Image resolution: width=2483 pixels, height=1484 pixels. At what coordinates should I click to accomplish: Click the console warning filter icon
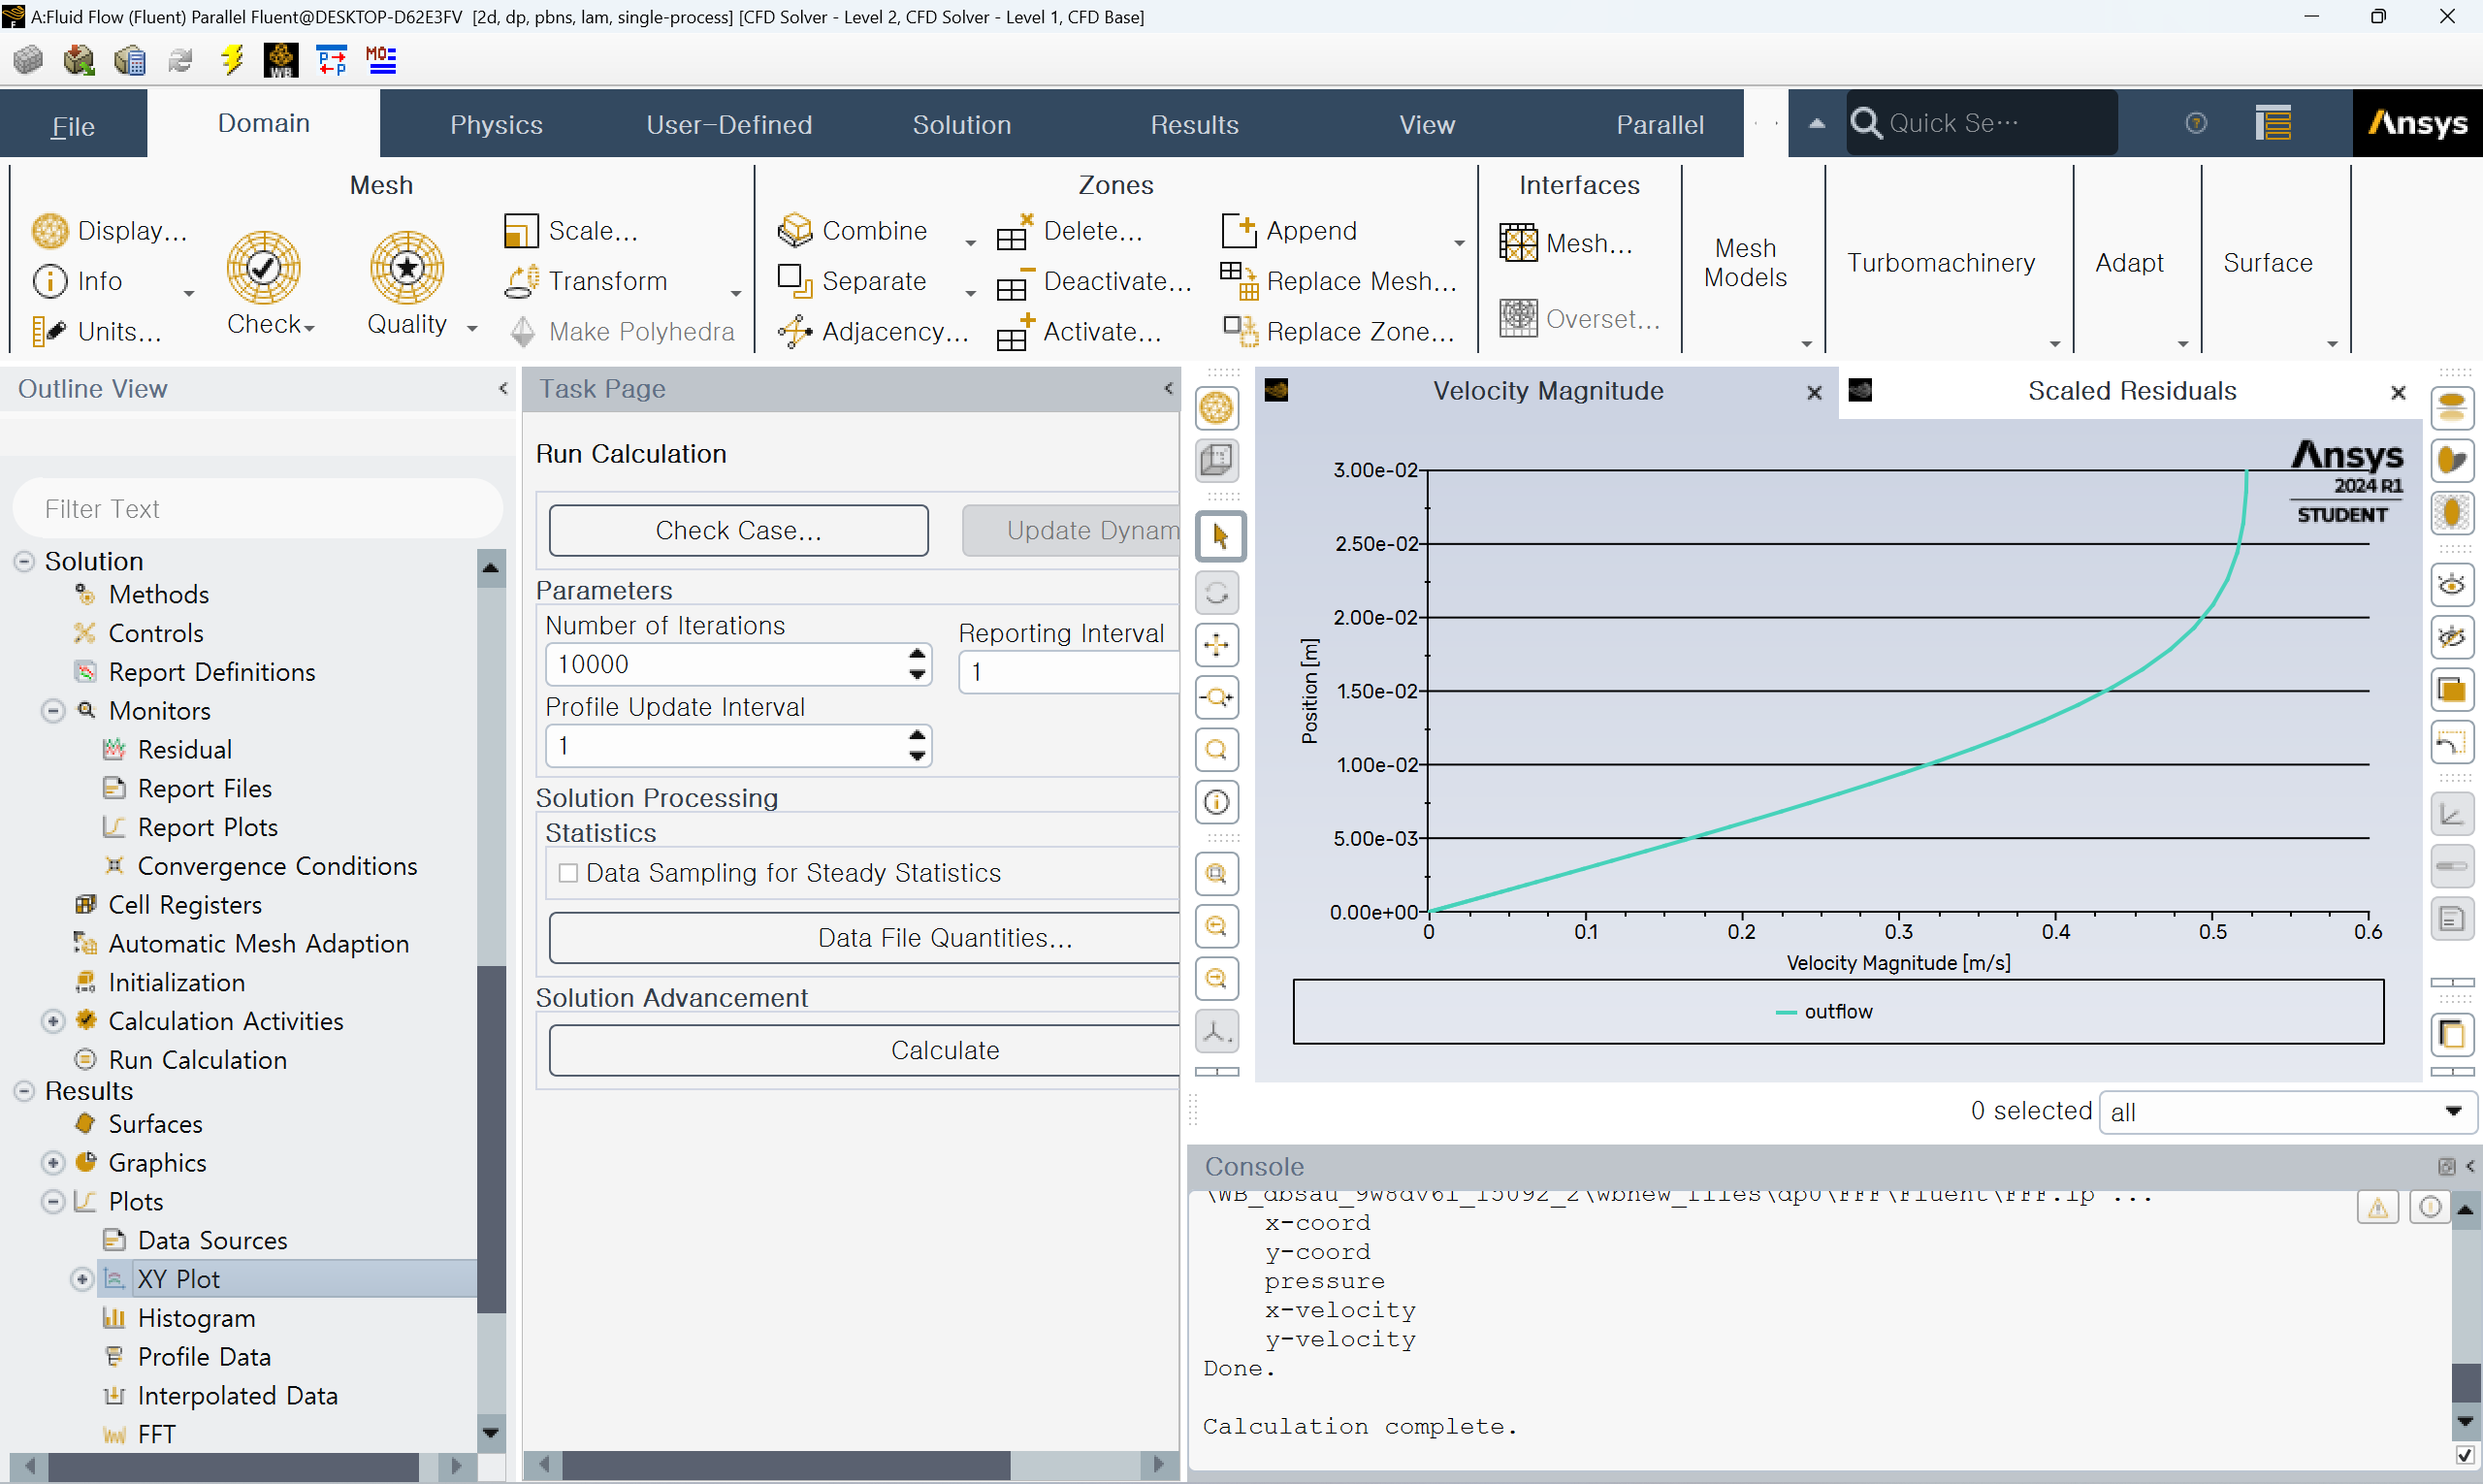pyautogui.click(x=2378, y=1207)
